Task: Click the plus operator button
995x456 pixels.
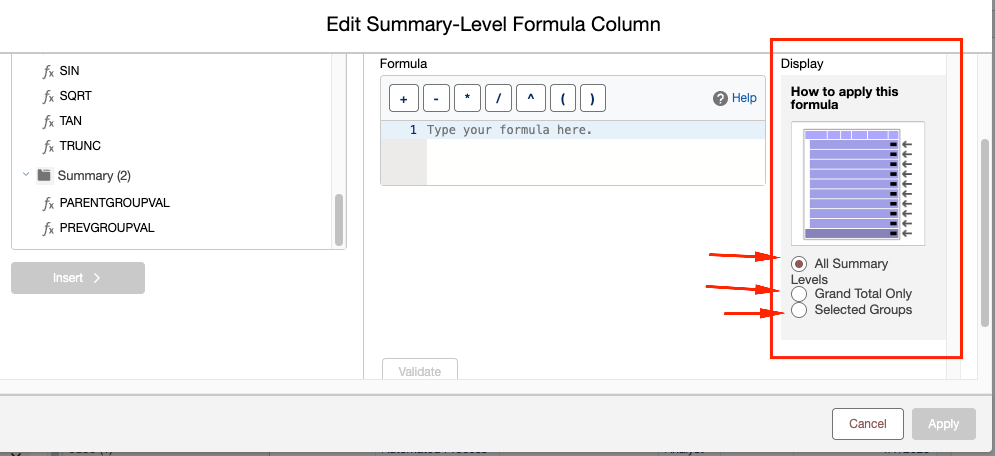Action: [402, 98]
